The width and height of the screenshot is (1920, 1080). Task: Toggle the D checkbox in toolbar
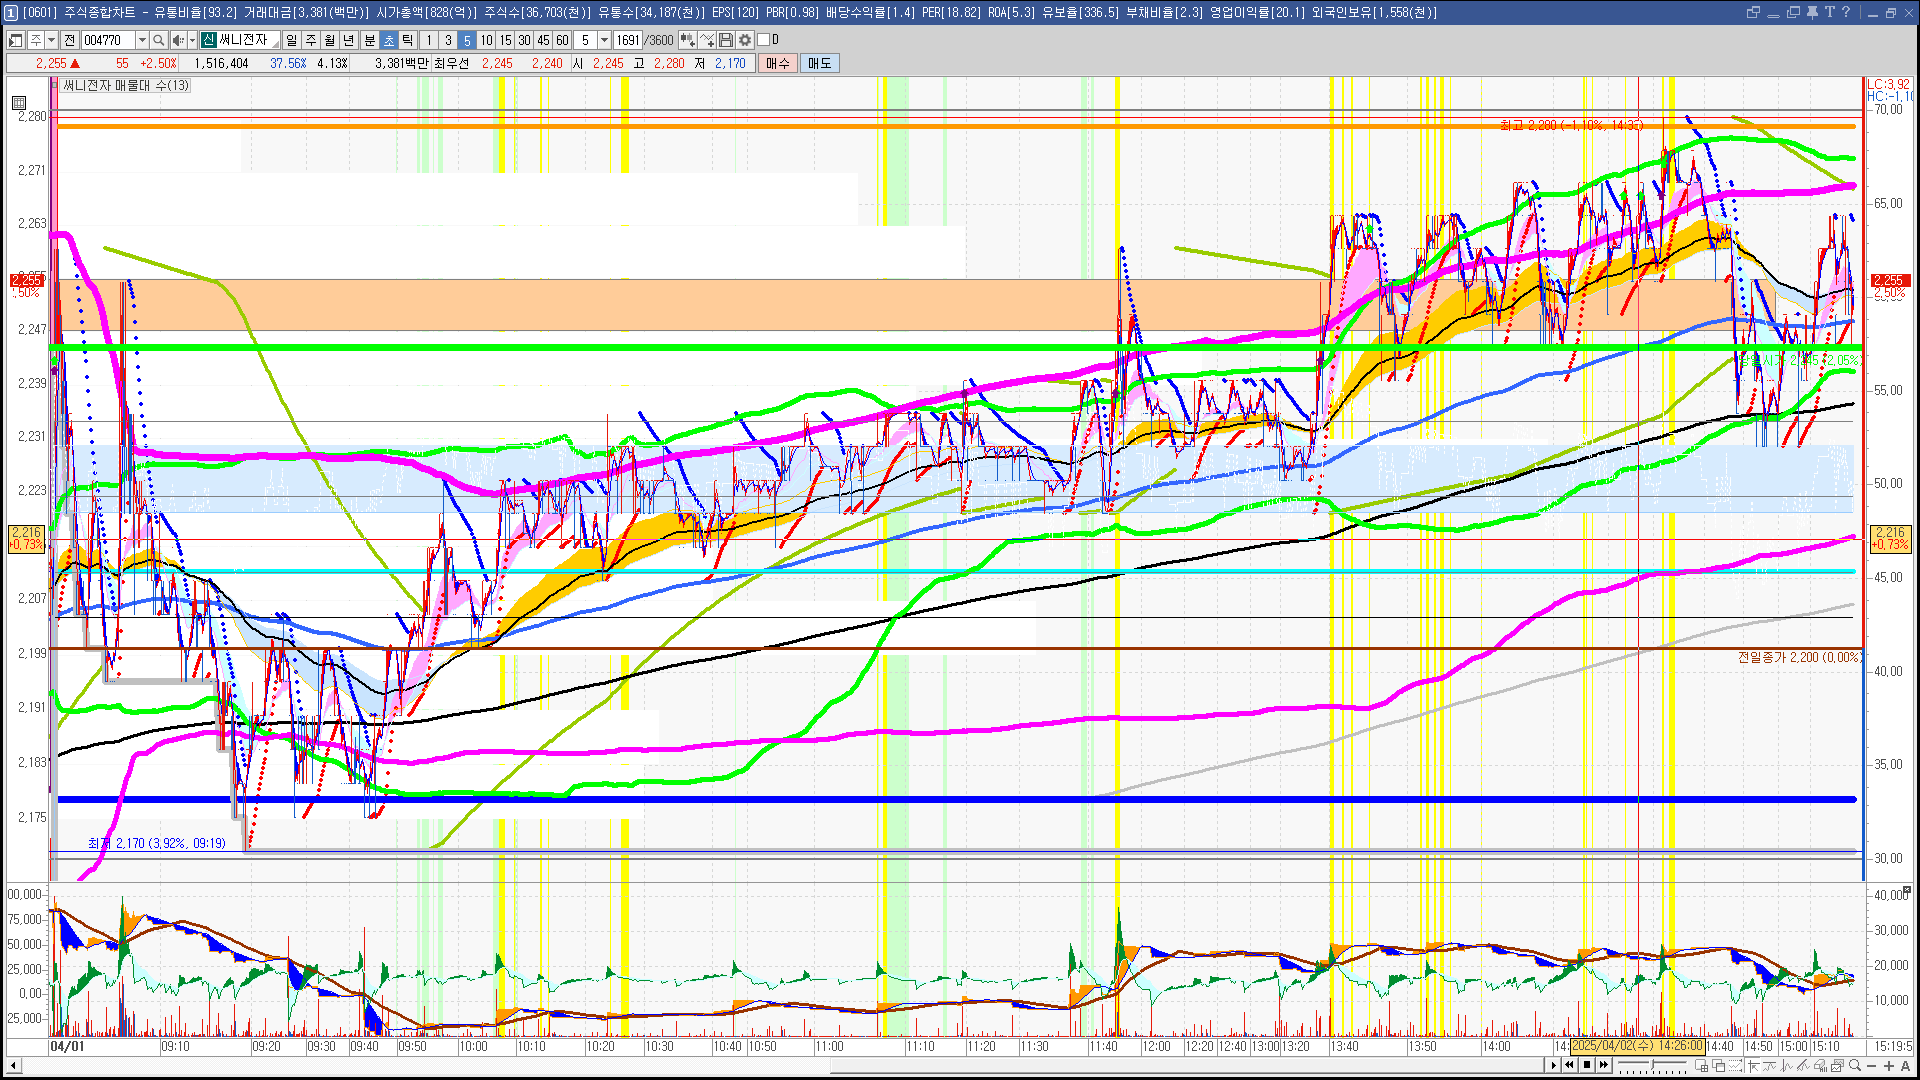[x=763, y=40]
